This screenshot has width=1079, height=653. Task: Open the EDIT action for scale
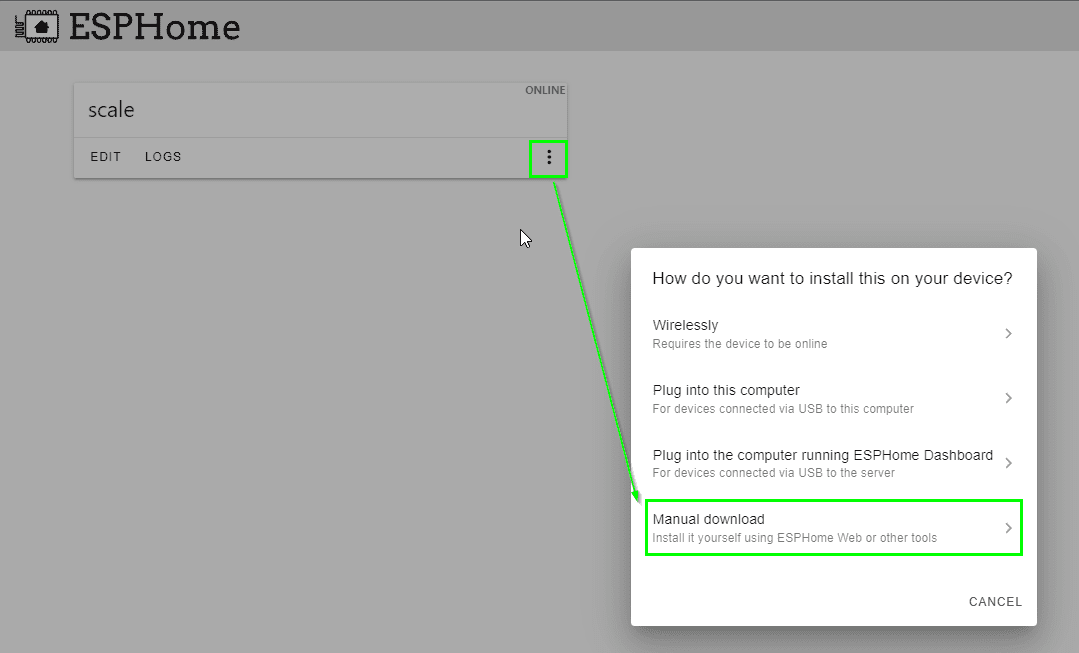click(105, 157)
